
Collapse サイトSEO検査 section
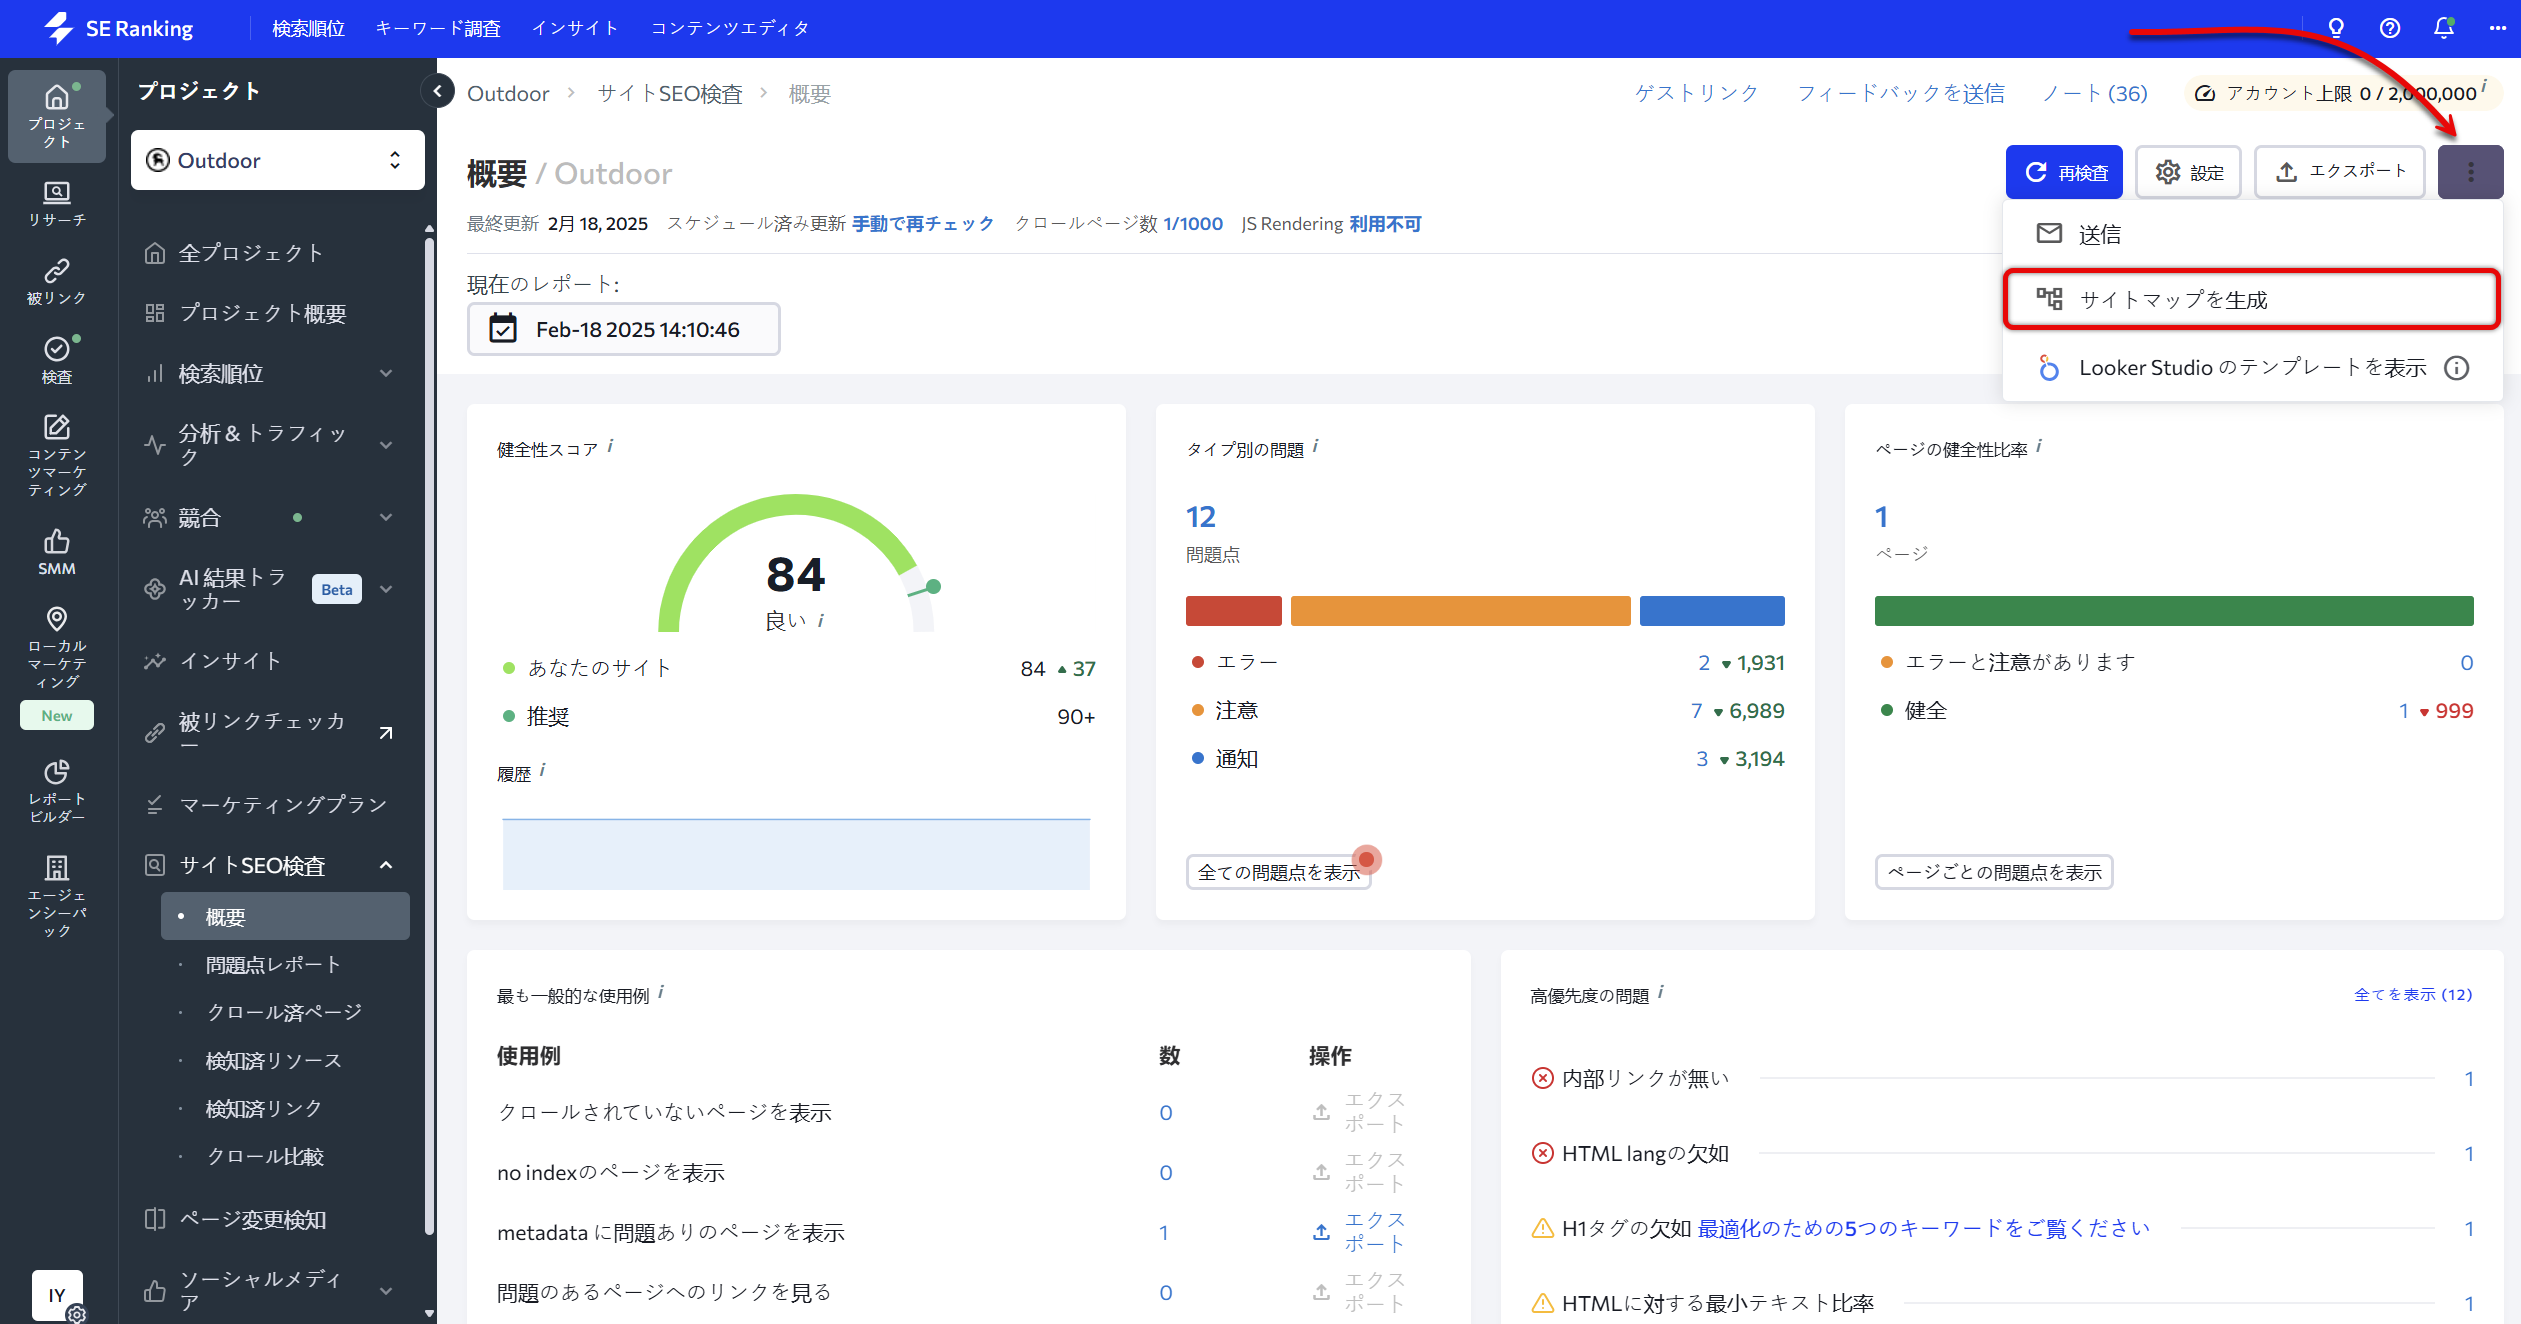386,865
